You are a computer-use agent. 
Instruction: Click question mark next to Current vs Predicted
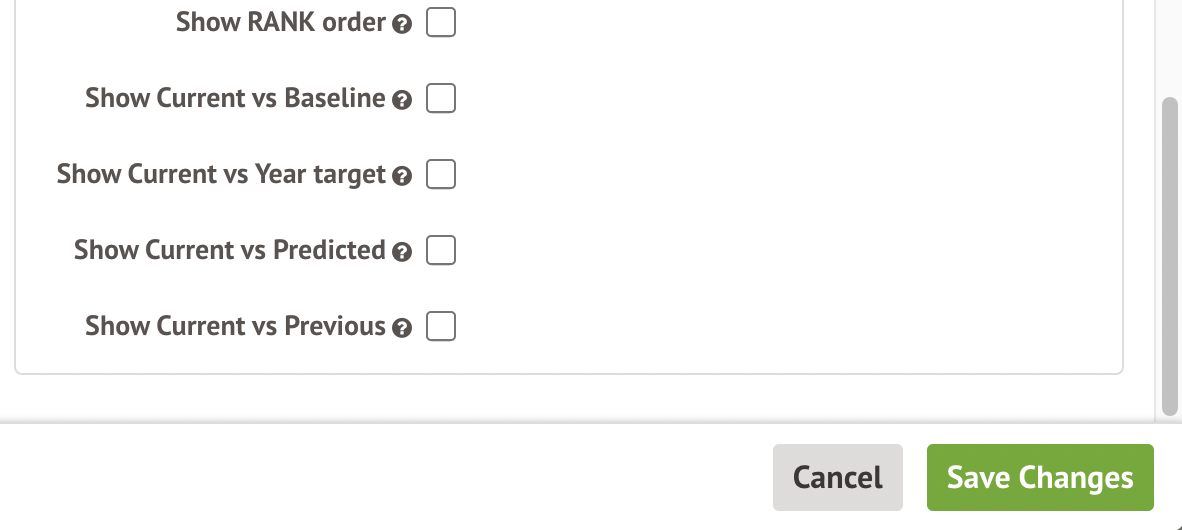tap(402, 253)
